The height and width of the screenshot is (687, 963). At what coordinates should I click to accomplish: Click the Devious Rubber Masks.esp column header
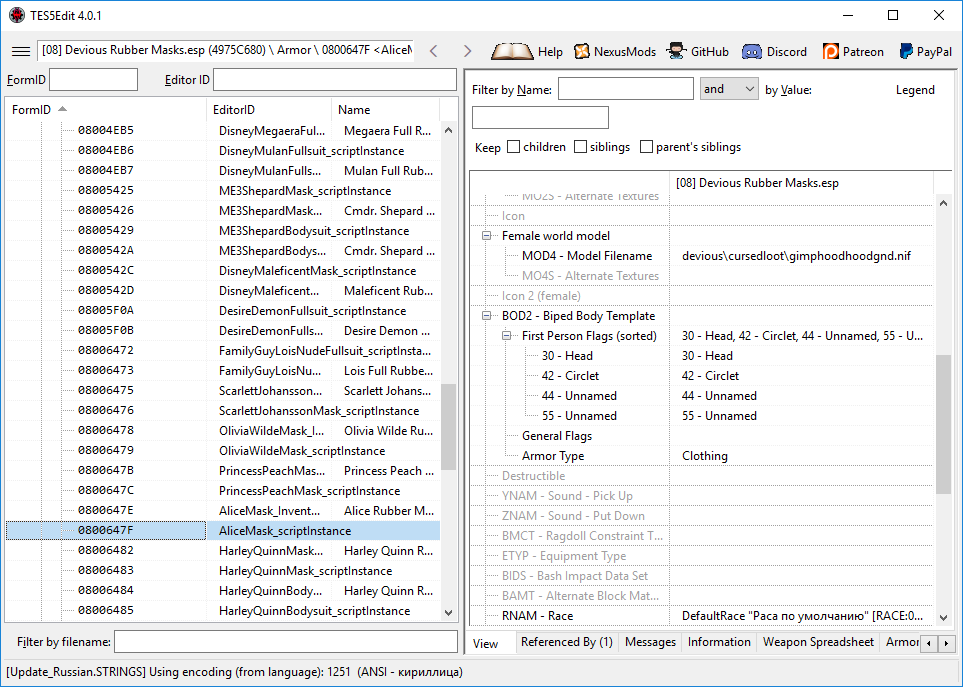pyautogui.click(x=801, y=182)
